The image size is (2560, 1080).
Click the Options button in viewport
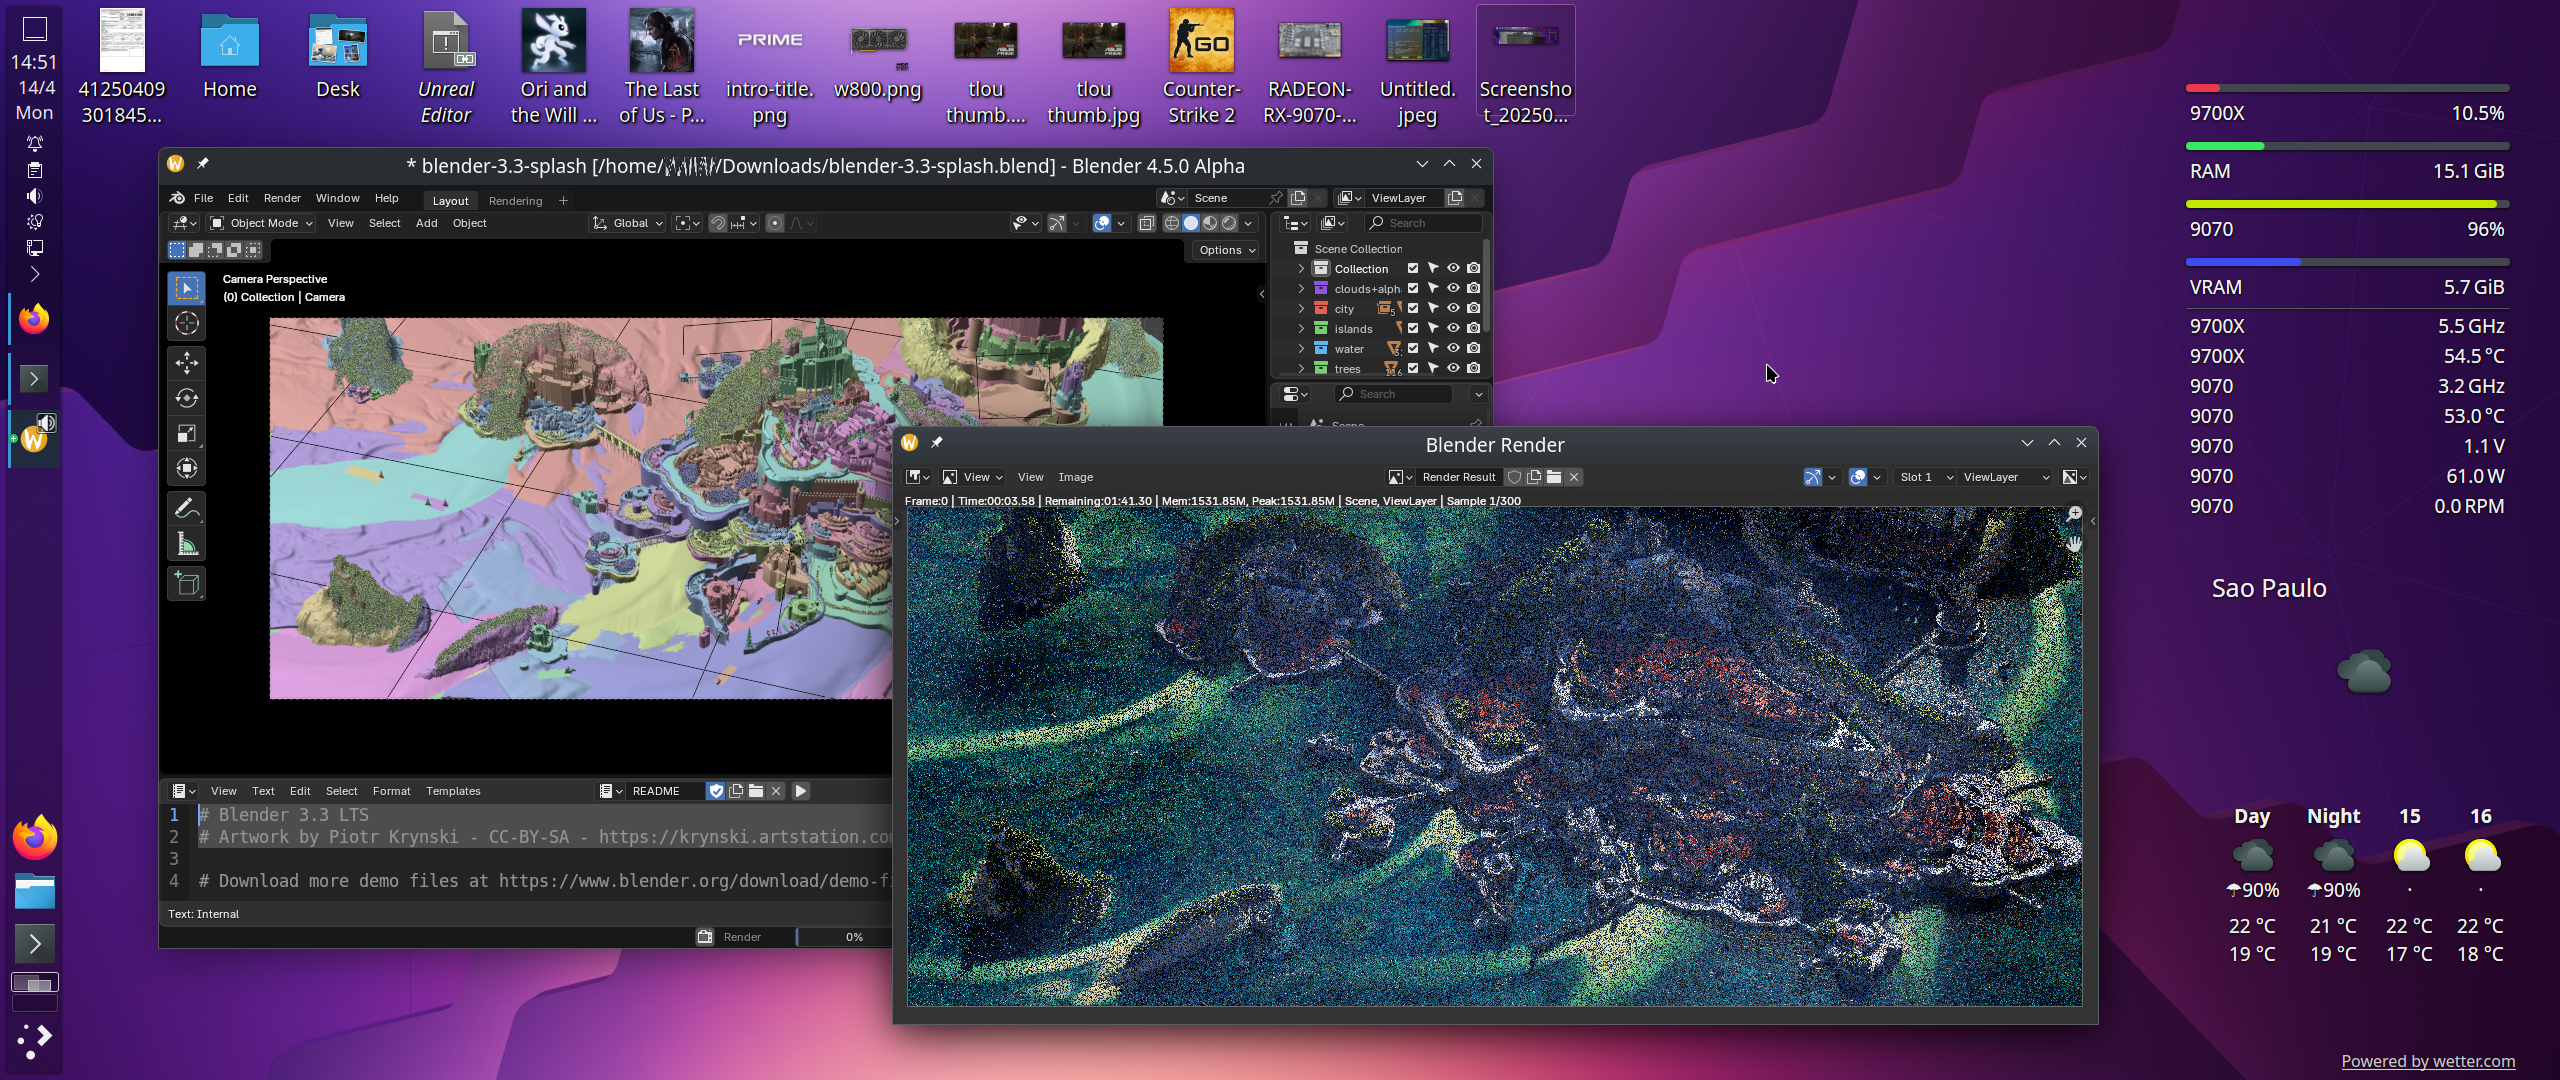[1226, 250]
